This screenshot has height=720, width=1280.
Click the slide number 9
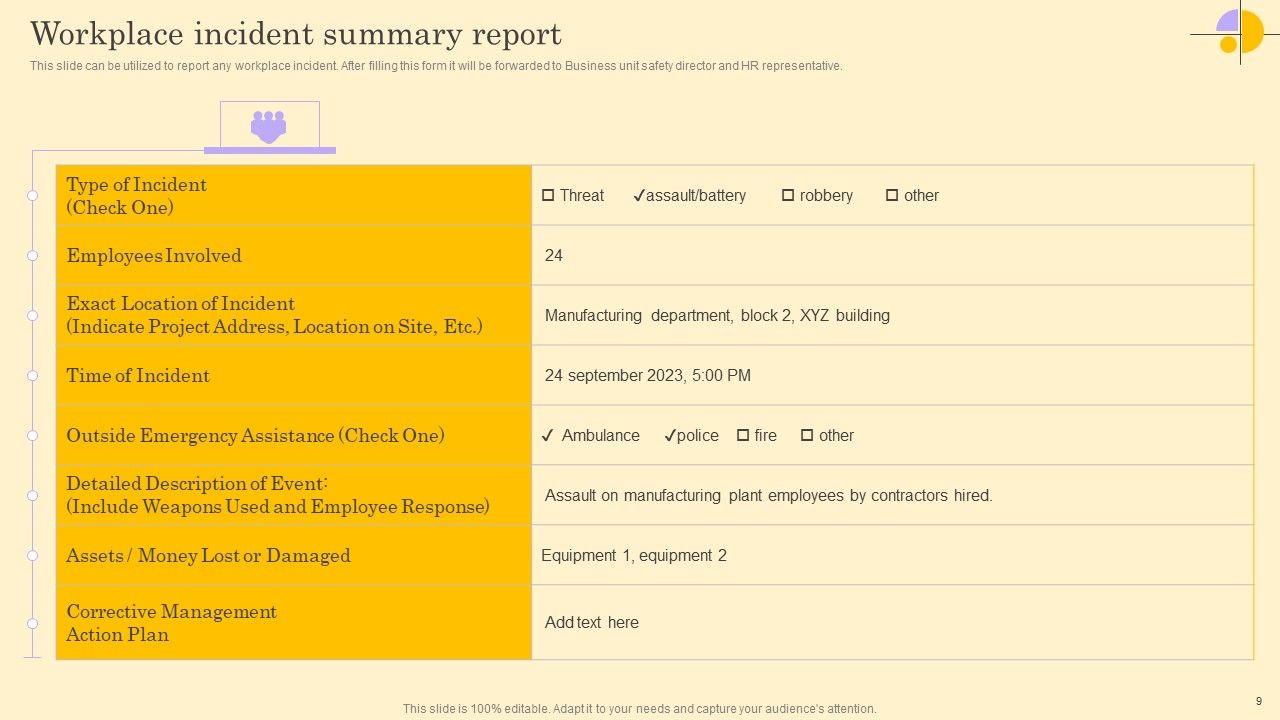[x=1259, y=701]
